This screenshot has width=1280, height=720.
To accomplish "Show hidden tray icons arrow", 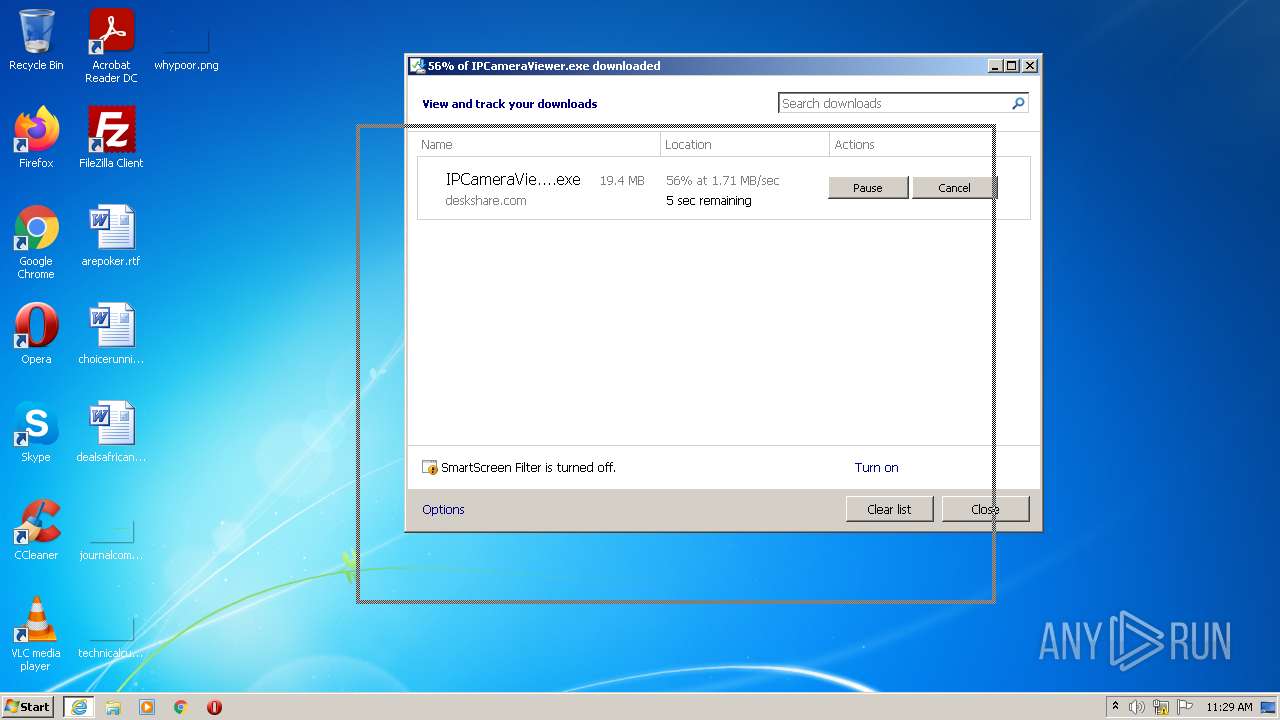I will (1115, 706).
